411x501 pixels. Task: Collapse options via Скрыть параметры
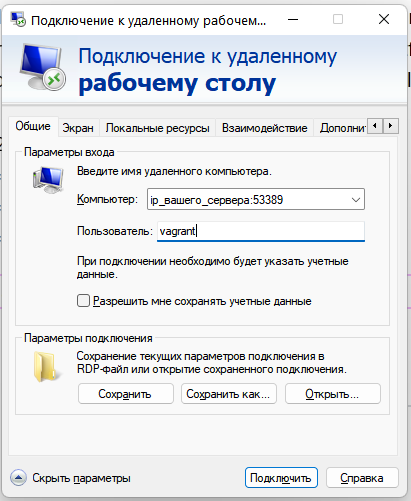coord(81,478)
